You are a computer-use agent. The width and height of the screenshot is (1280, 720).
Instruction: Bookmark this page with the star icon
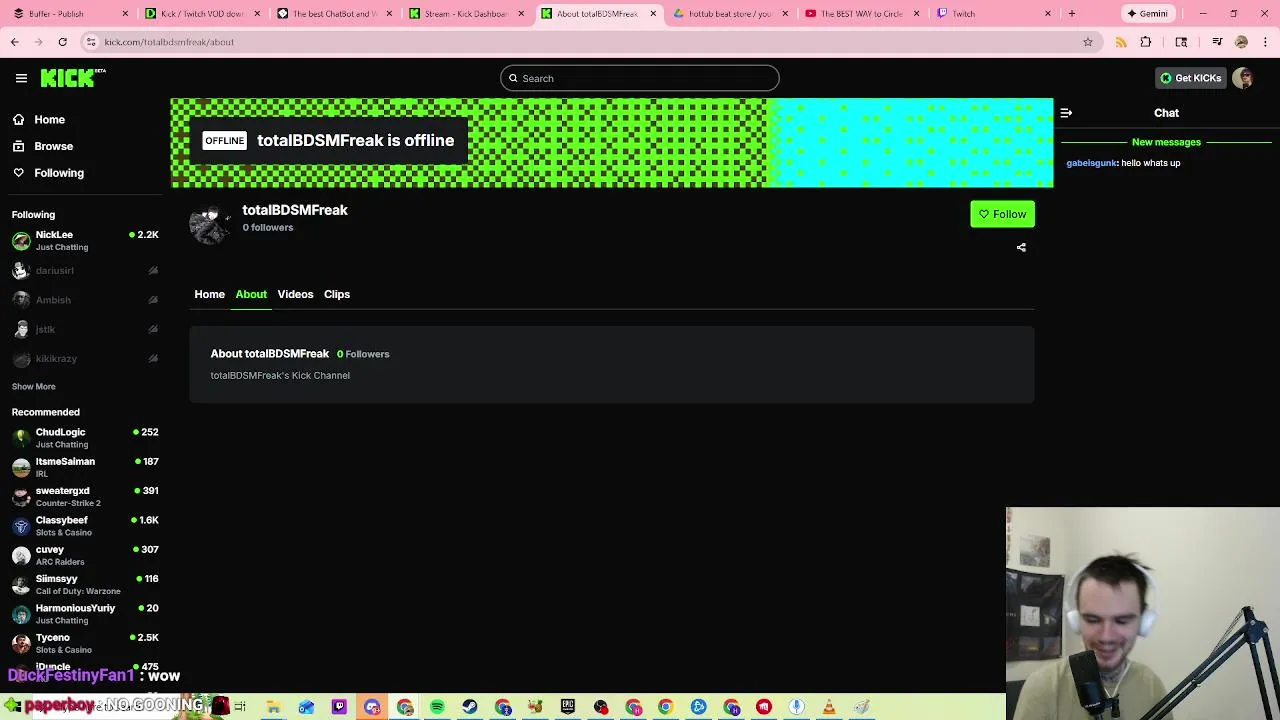(1087, 42)
